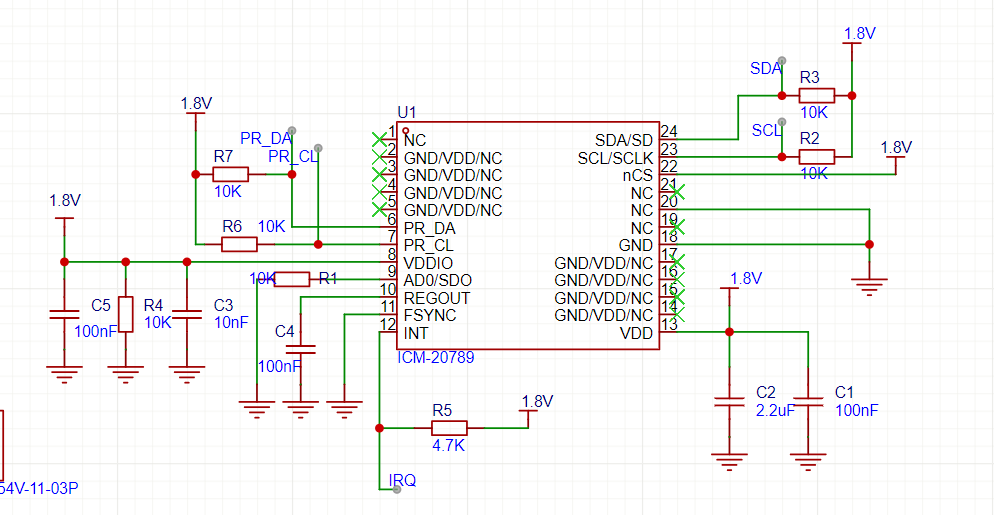Screen dimensions: 994x515
Task: Click the 1.8V power symbol on the nCS wire
Action: pyautogui.click(x=896, y=156)
